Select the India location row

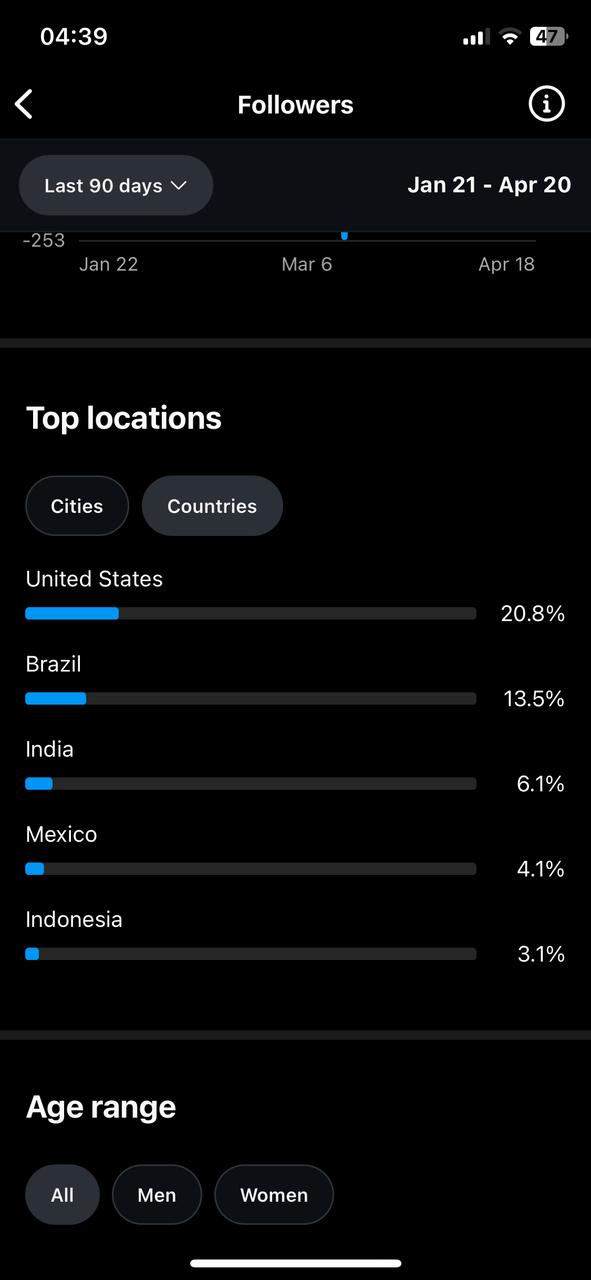click(295, 767)
